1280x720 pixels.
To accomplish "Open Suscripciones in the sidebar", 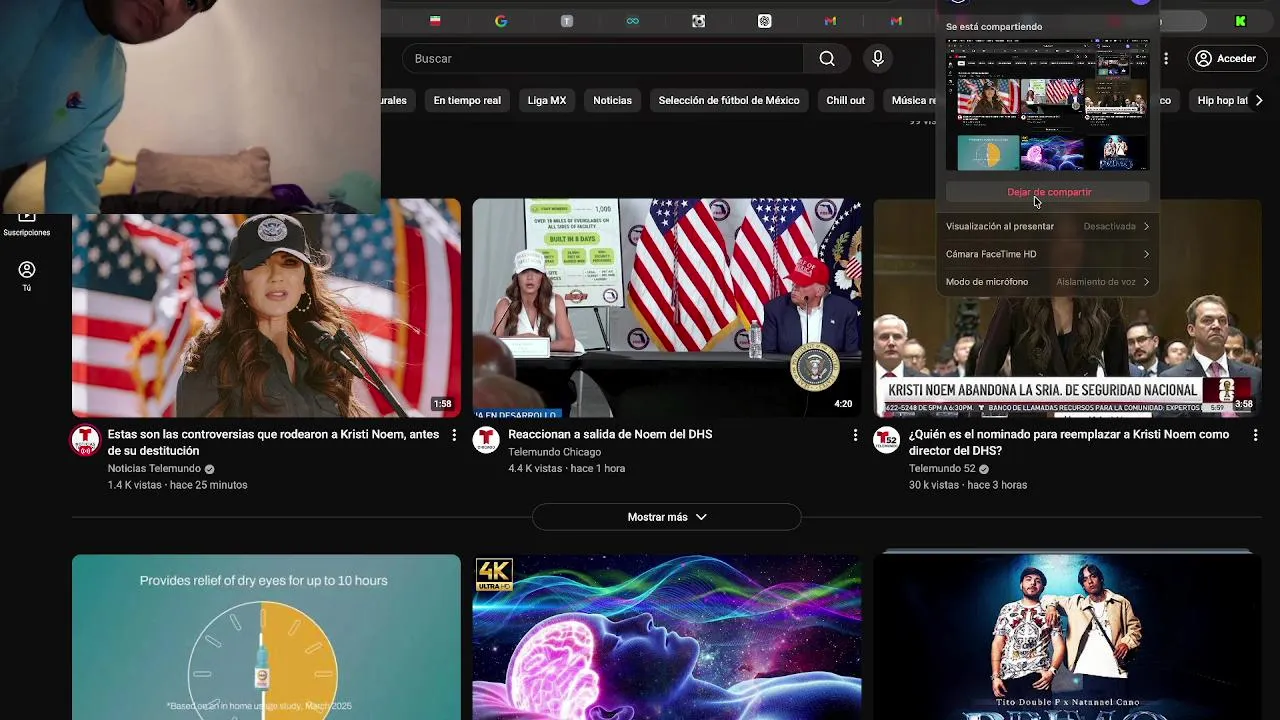I will [27, 224].
